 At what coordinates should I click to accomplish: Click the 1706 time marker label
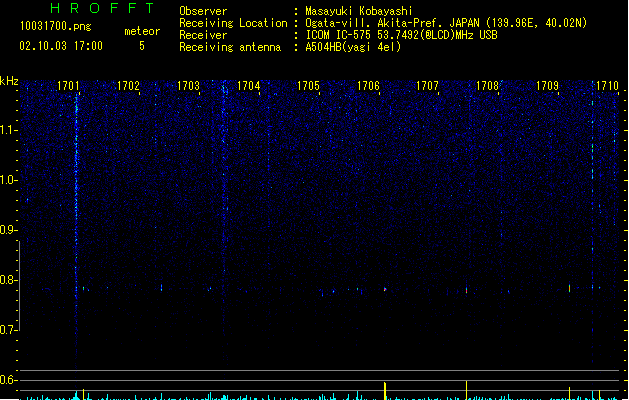(x=368, y=86)
